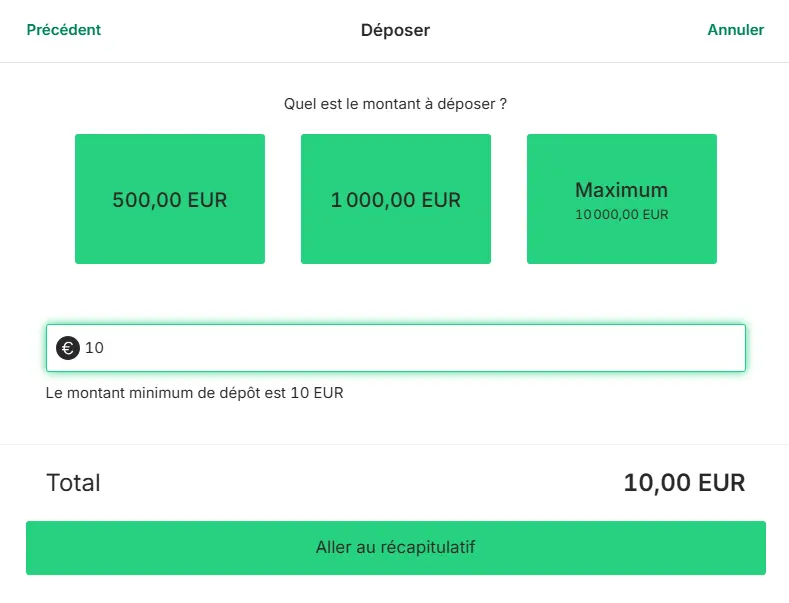Image resolution: width=789 pixels, height=603 pixels.
Task: Click the empty right side of the amount field
Action: [x=554, y=348]
